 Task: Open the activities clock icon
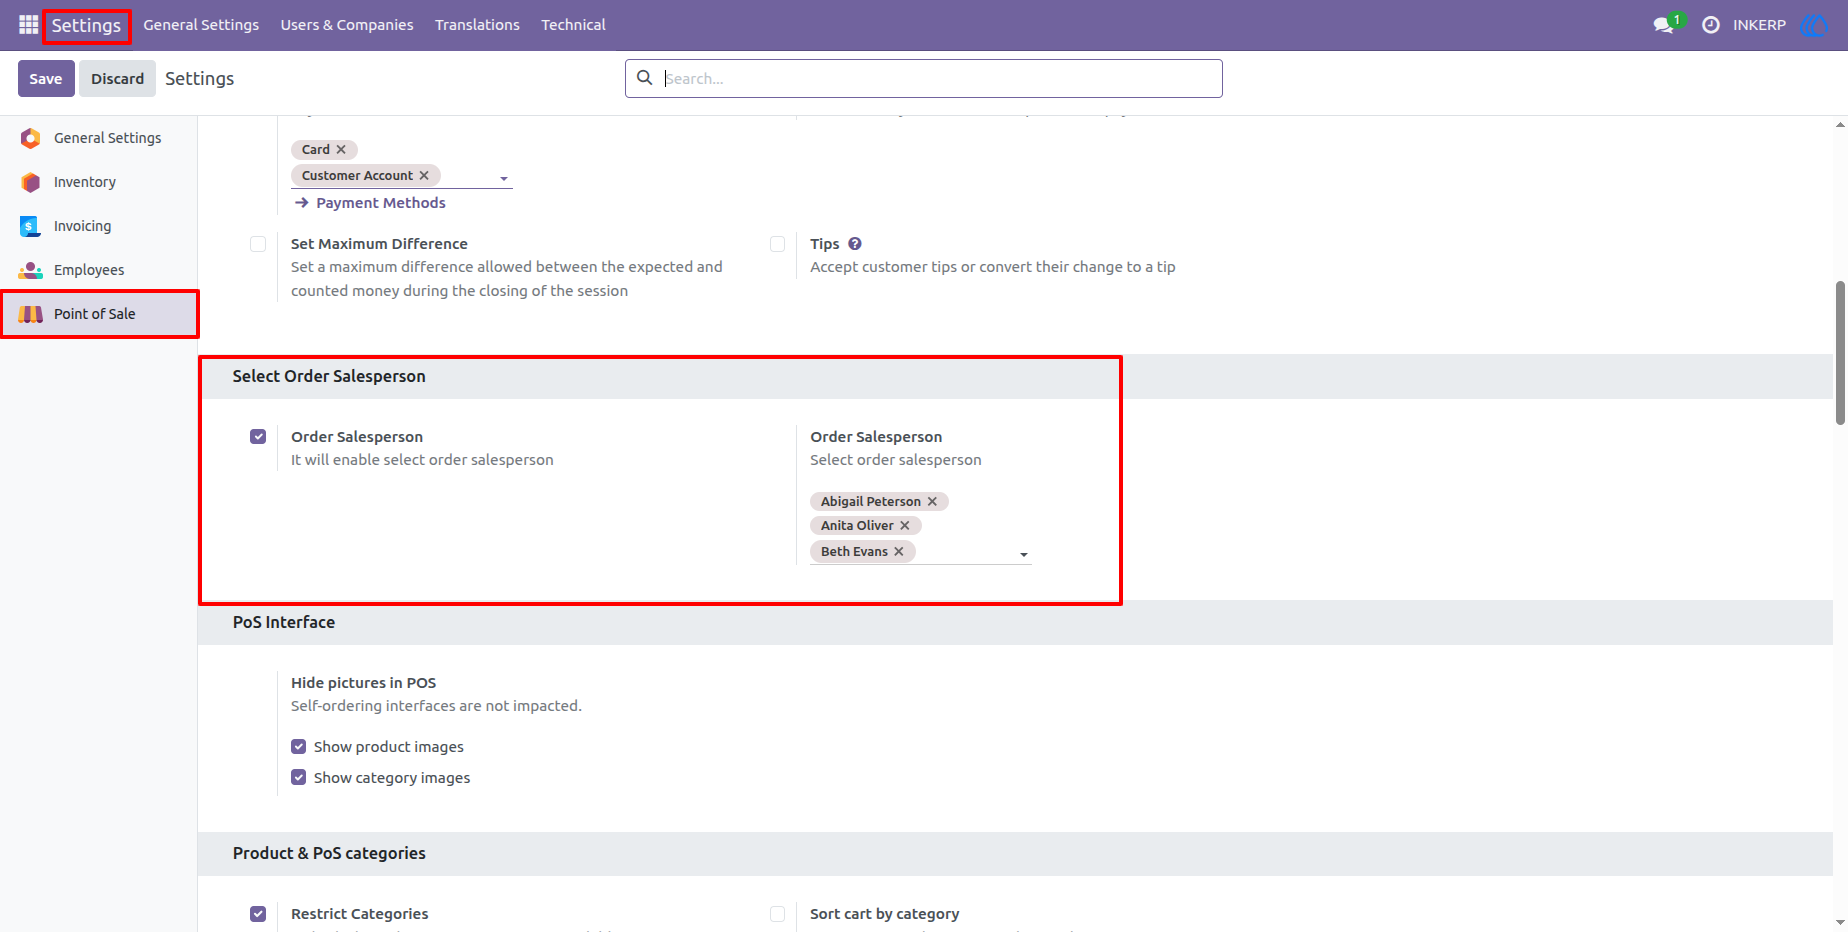point(1711,25)
